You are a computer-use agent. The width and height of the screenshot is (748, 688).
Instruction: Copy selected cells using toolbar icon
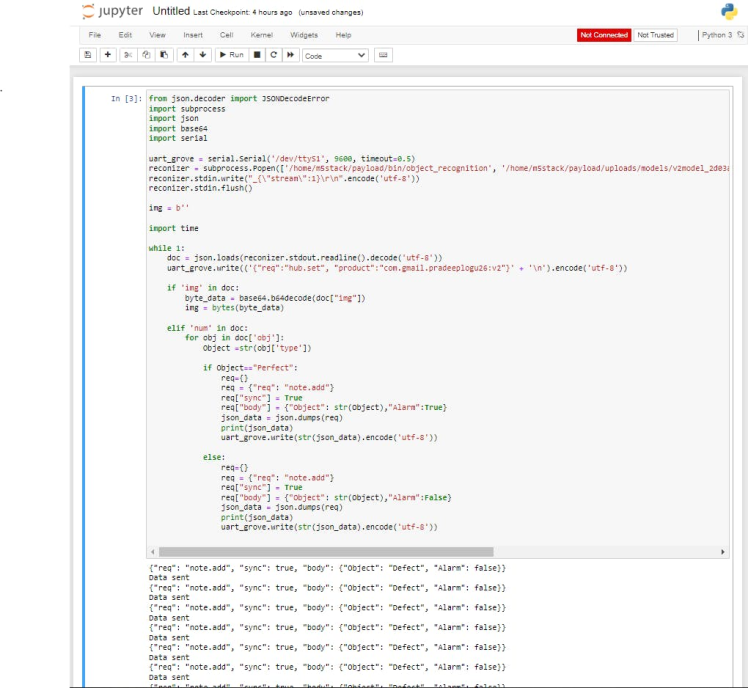pos(146,55)
